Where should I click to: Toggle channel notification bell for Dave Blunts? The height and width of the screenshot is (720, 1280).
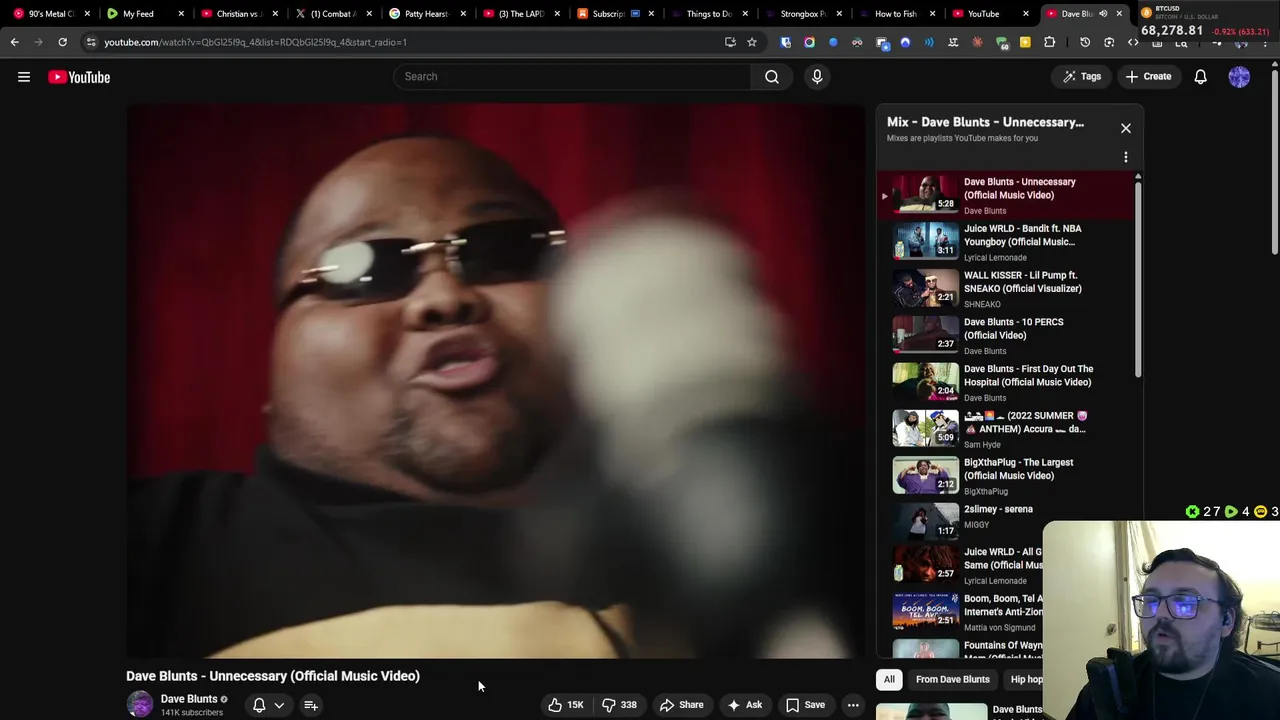tap(259, 705)
